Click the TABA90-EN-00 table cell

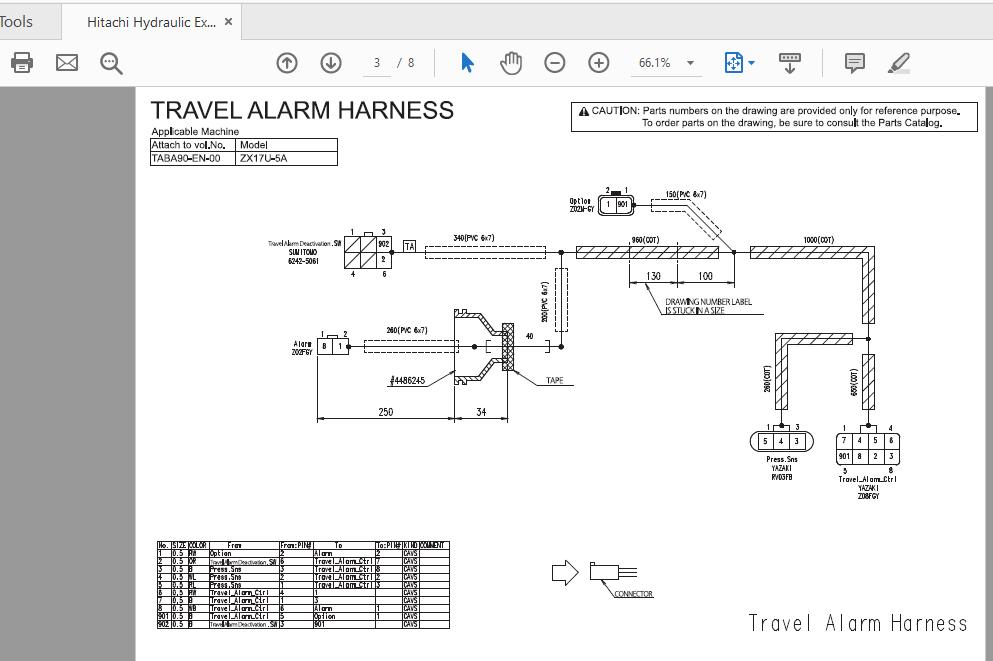click(x=193, y=158)
